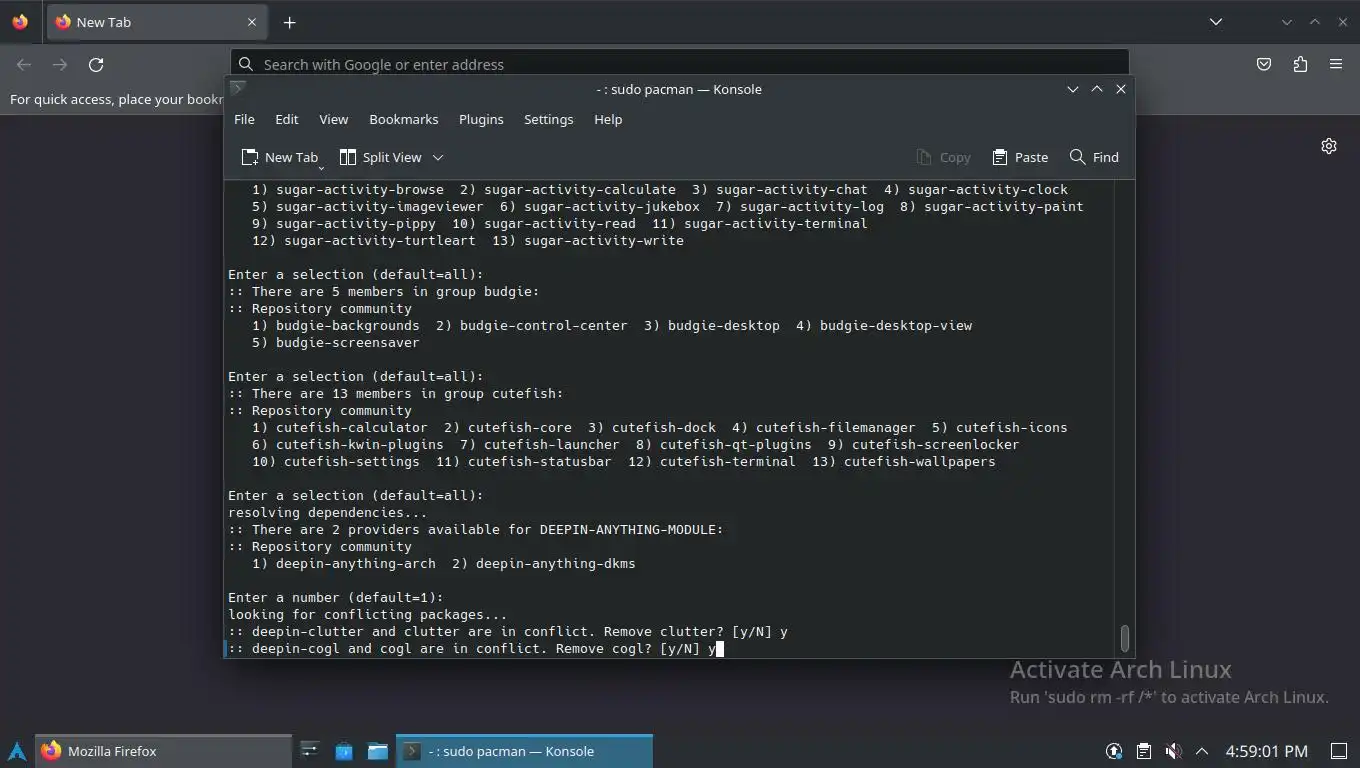
Task: Open Dolphin file manager taskbar icon
Action: (x=378, y=751)
